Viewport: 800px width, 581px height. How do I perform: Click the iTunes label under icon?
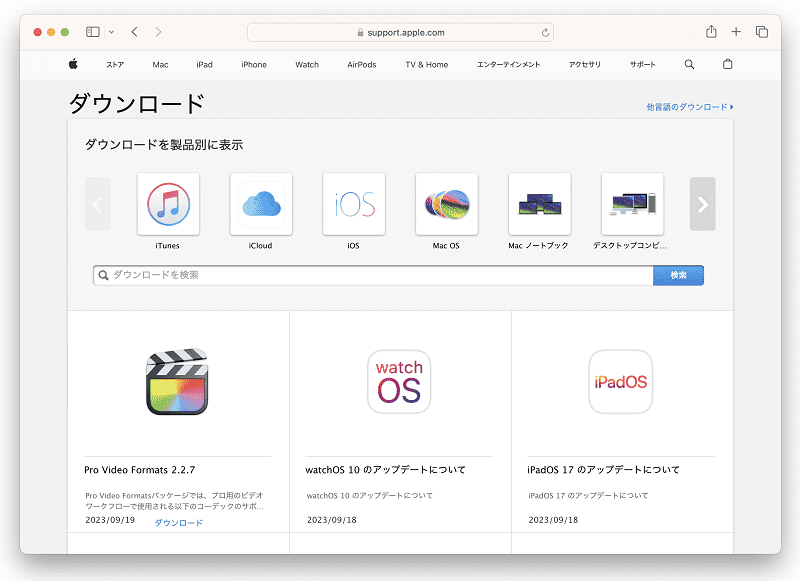coord(167,246)
